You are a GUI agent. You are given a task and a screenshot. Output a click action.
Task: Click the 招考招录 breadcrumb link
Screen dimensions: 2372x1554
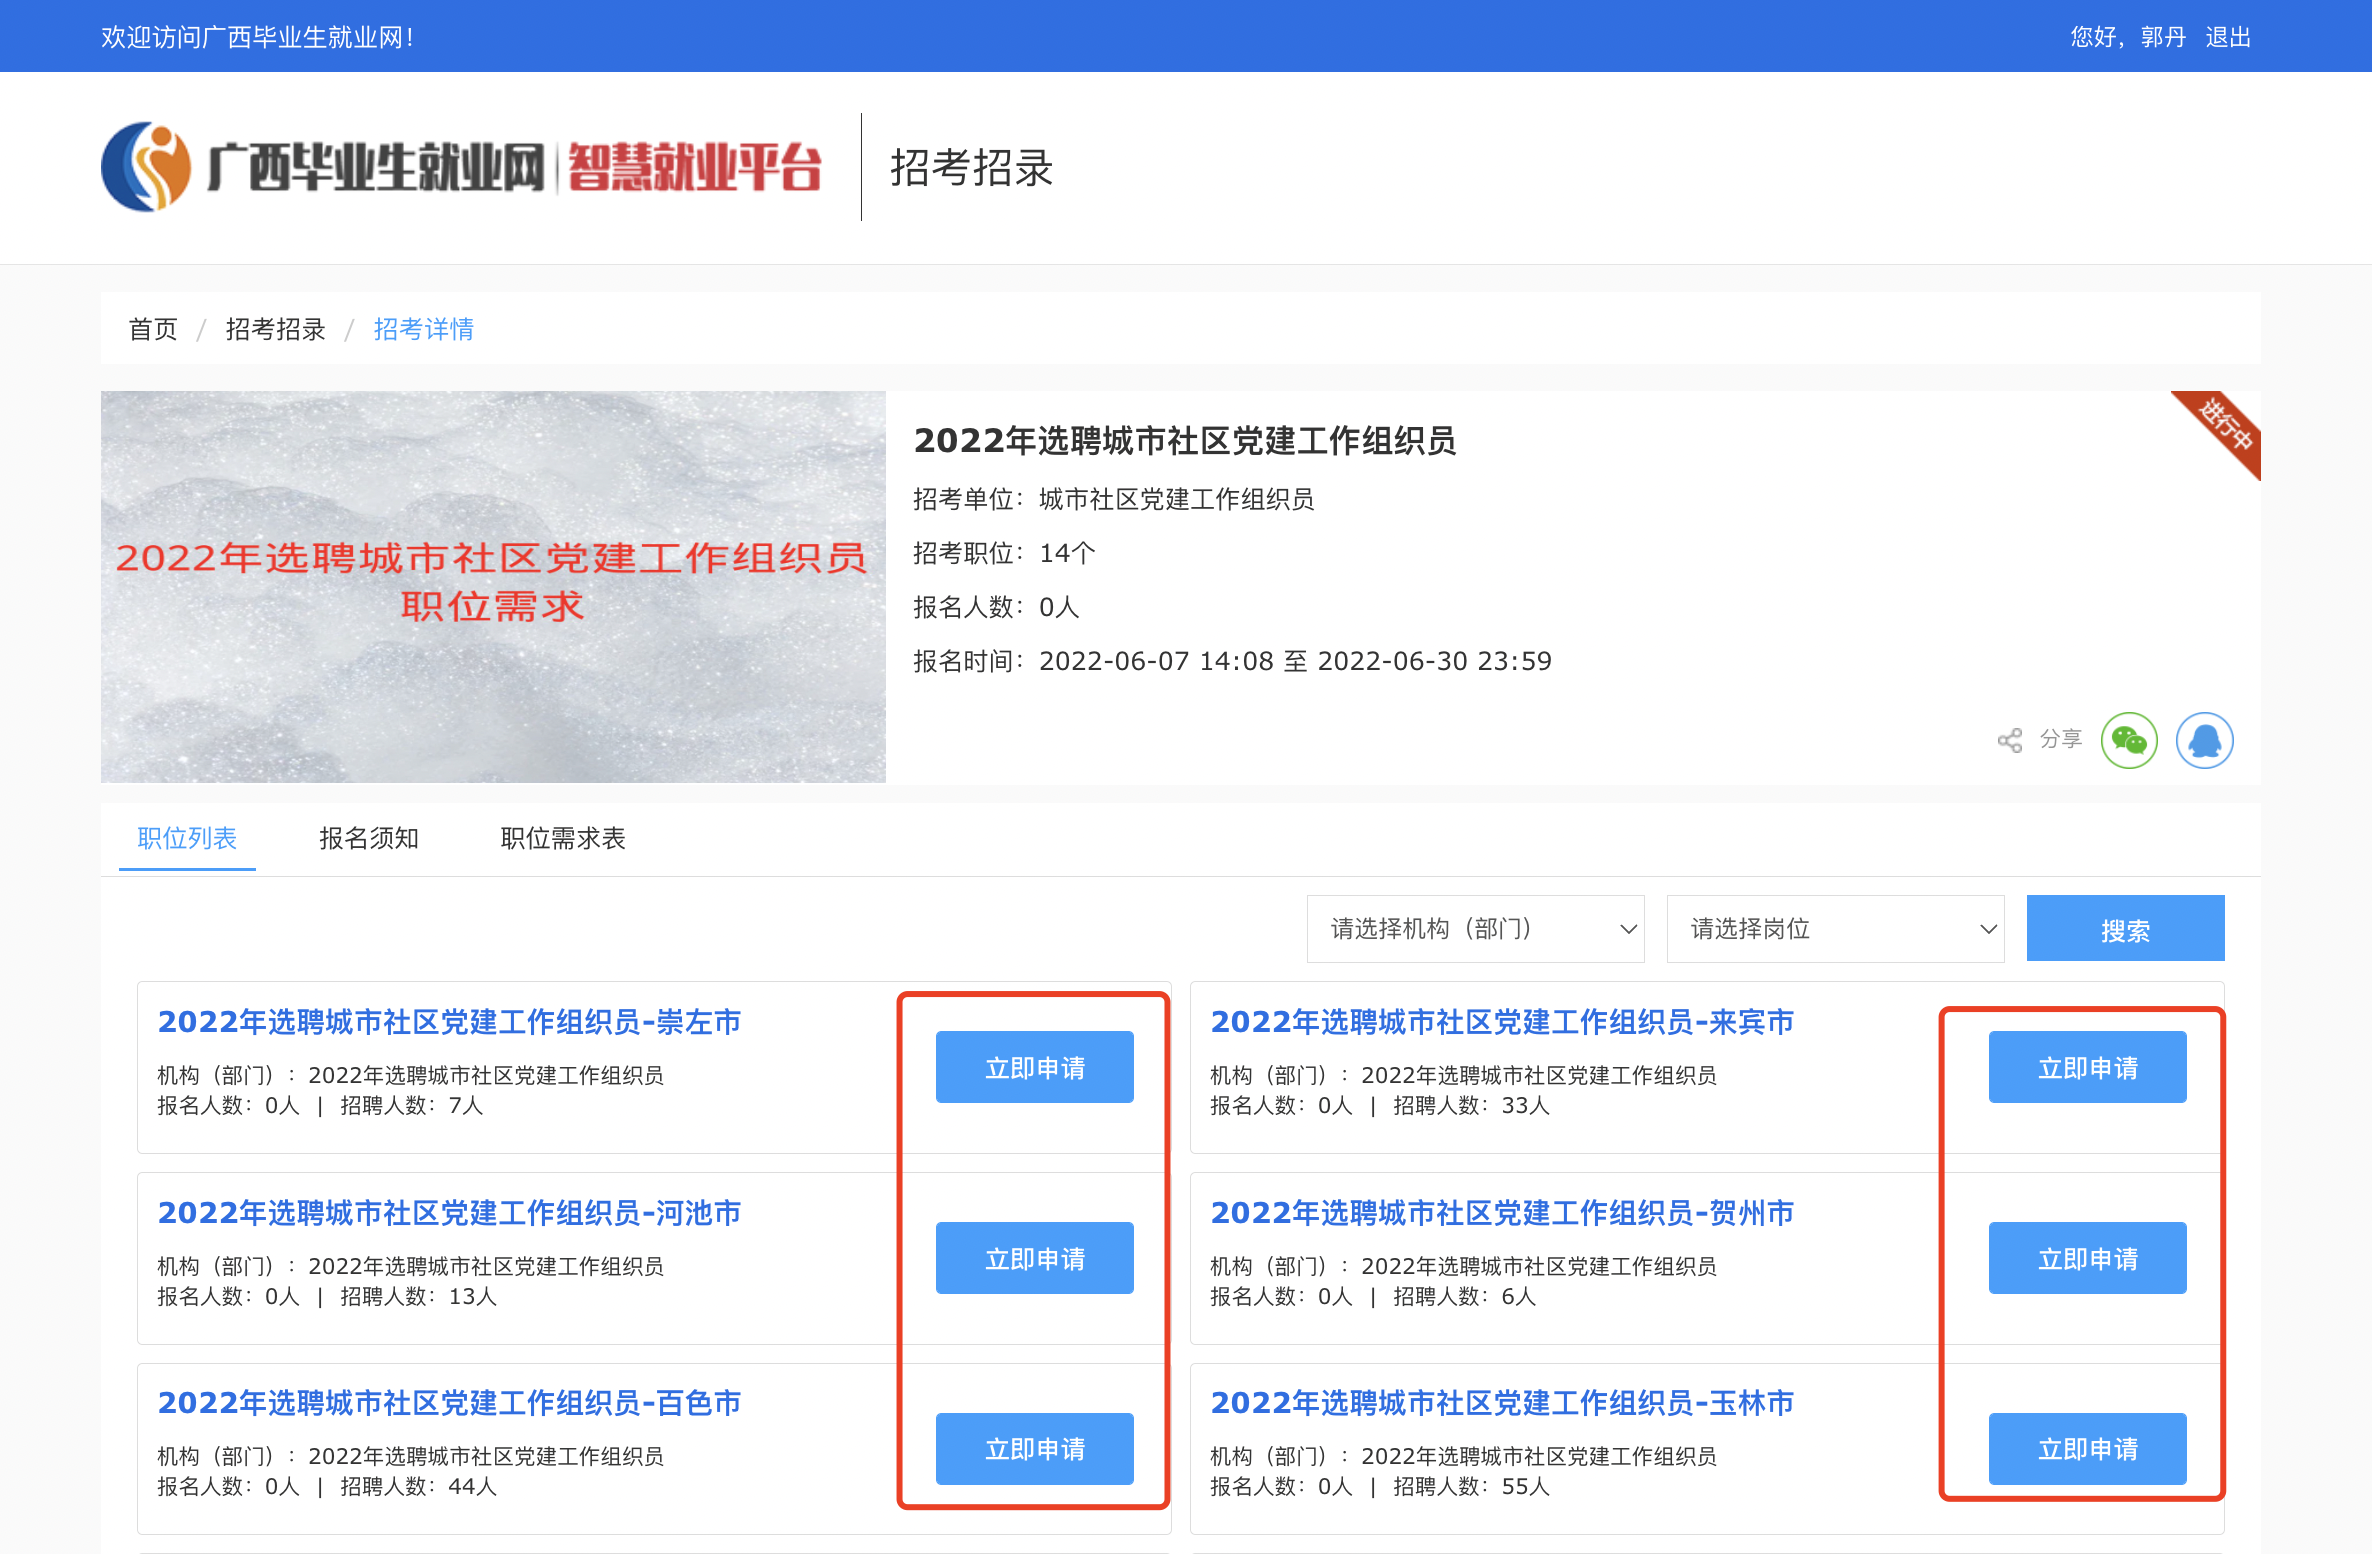pos(275,329)
